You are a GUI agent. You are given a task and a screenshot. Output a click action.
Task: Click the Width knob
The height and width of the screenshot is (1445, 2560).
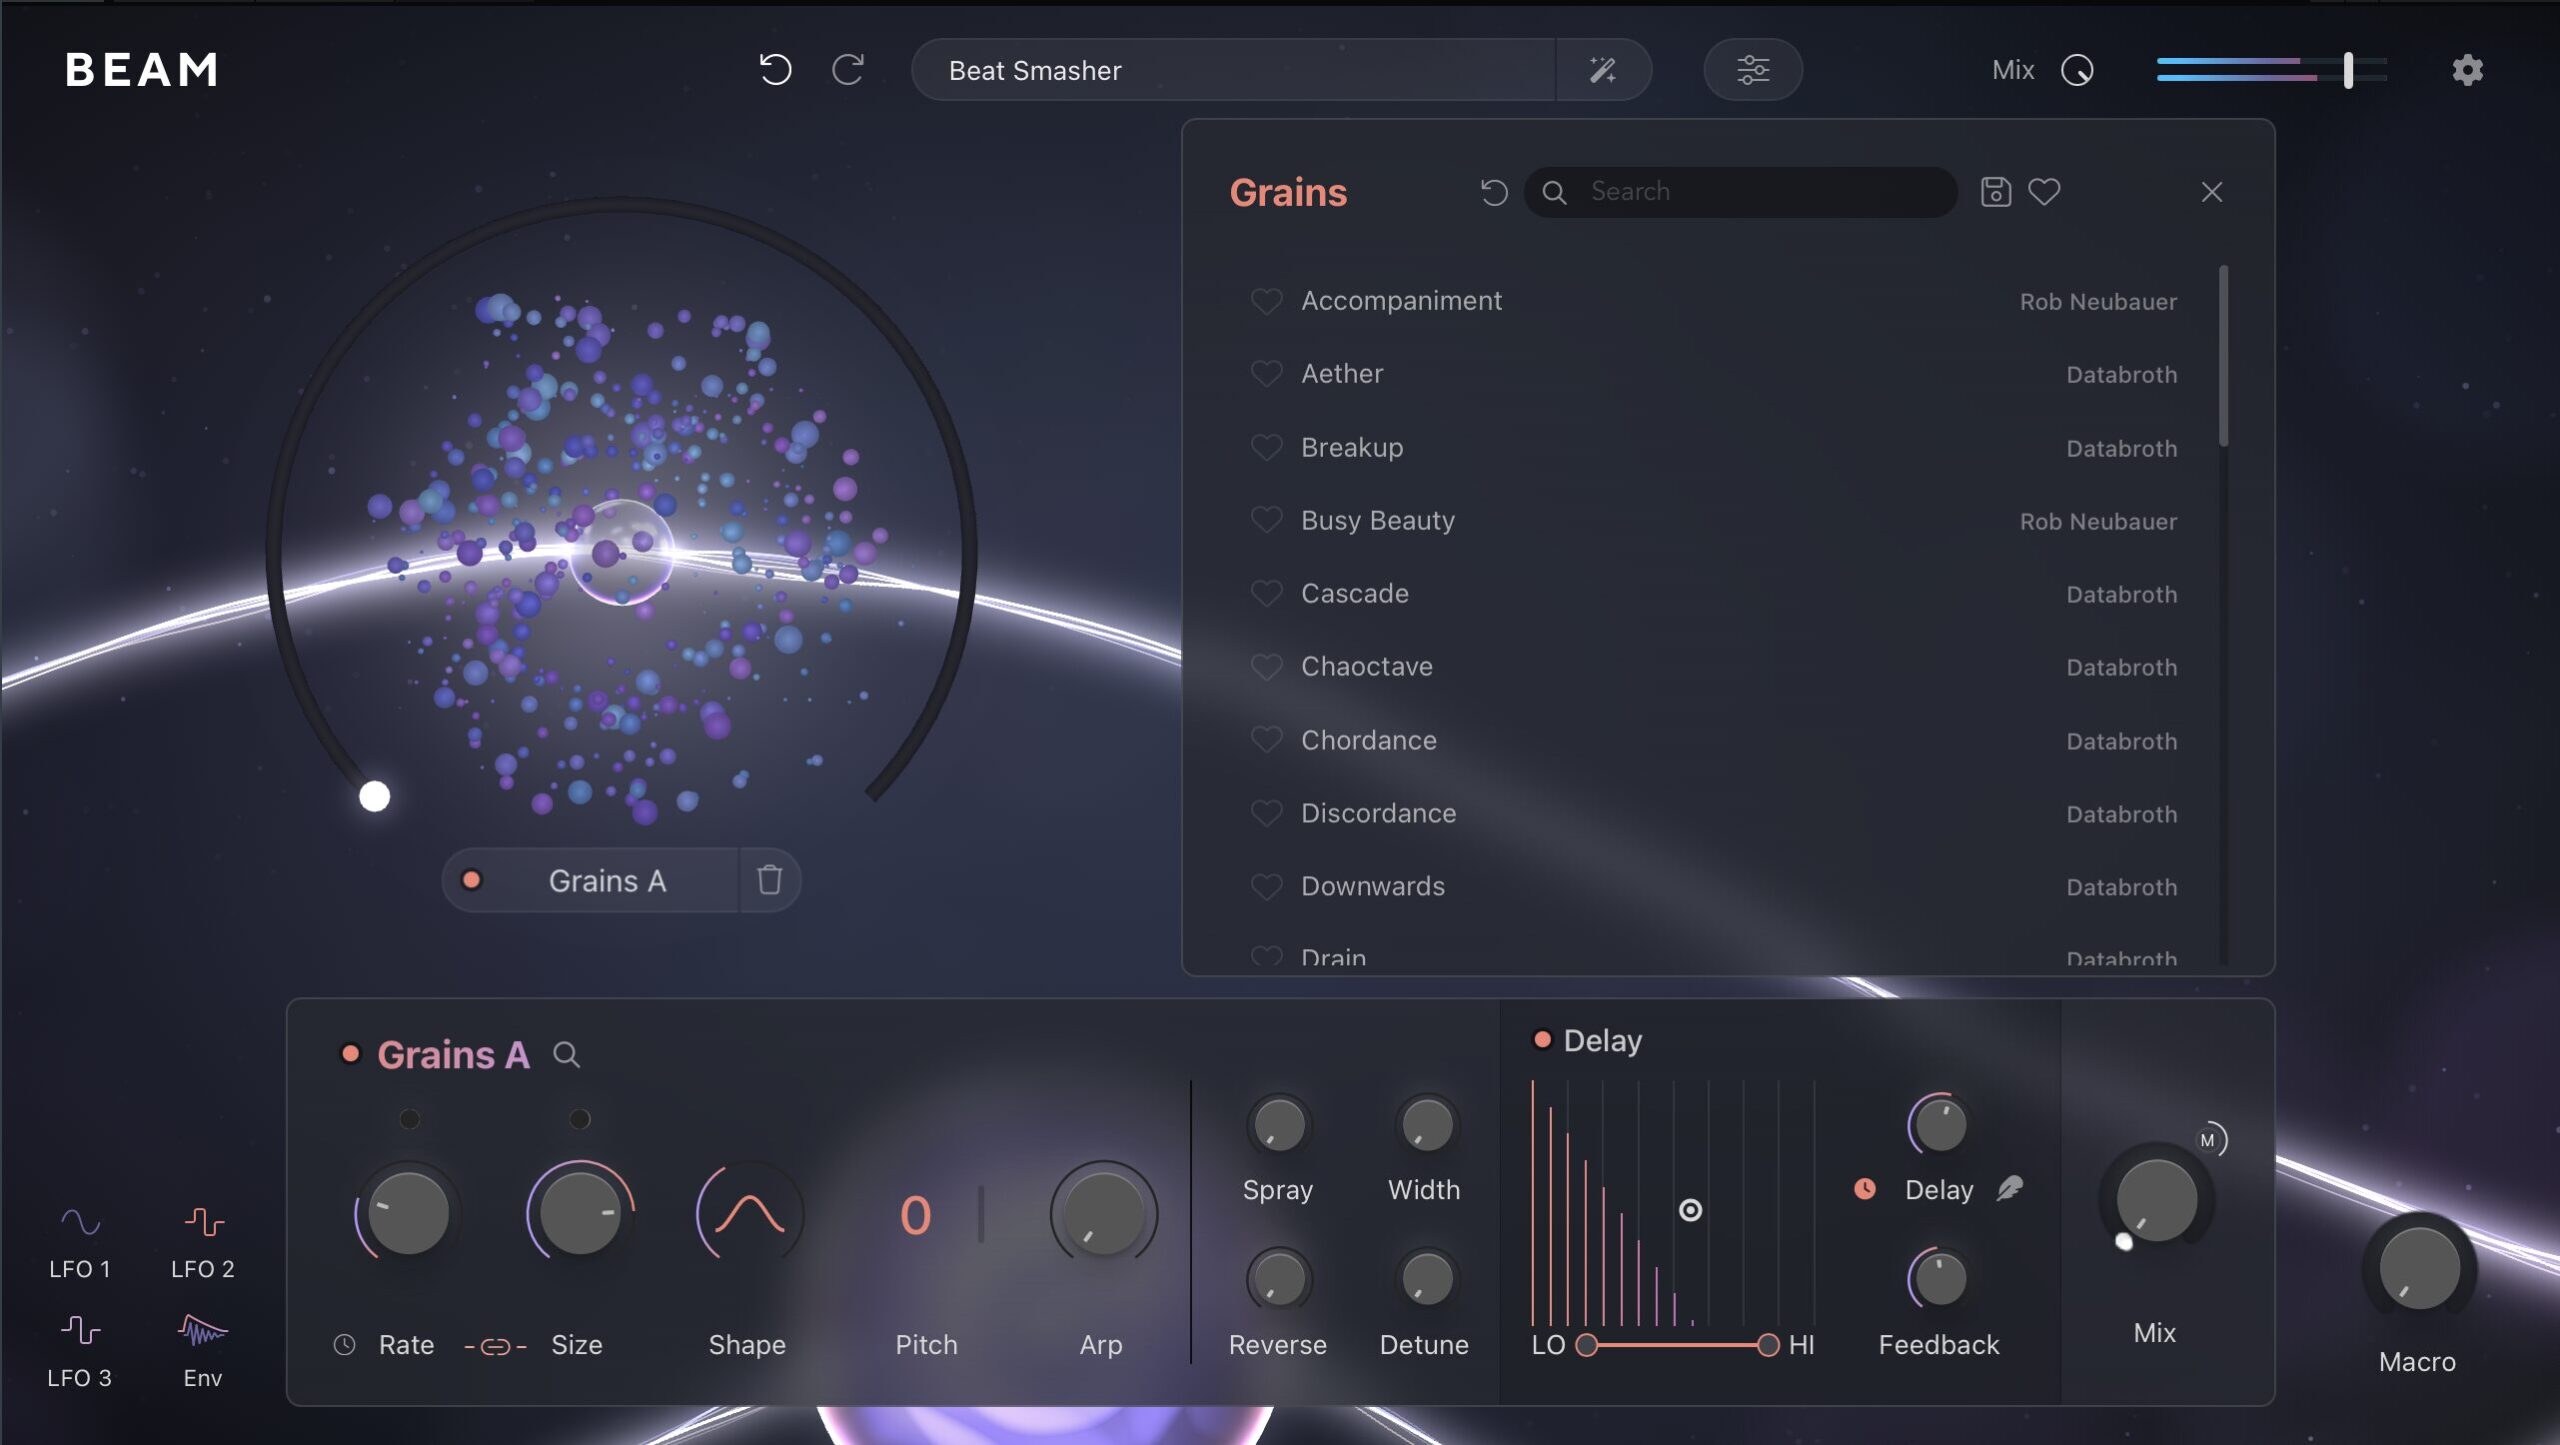(x=1427, y=1125)
